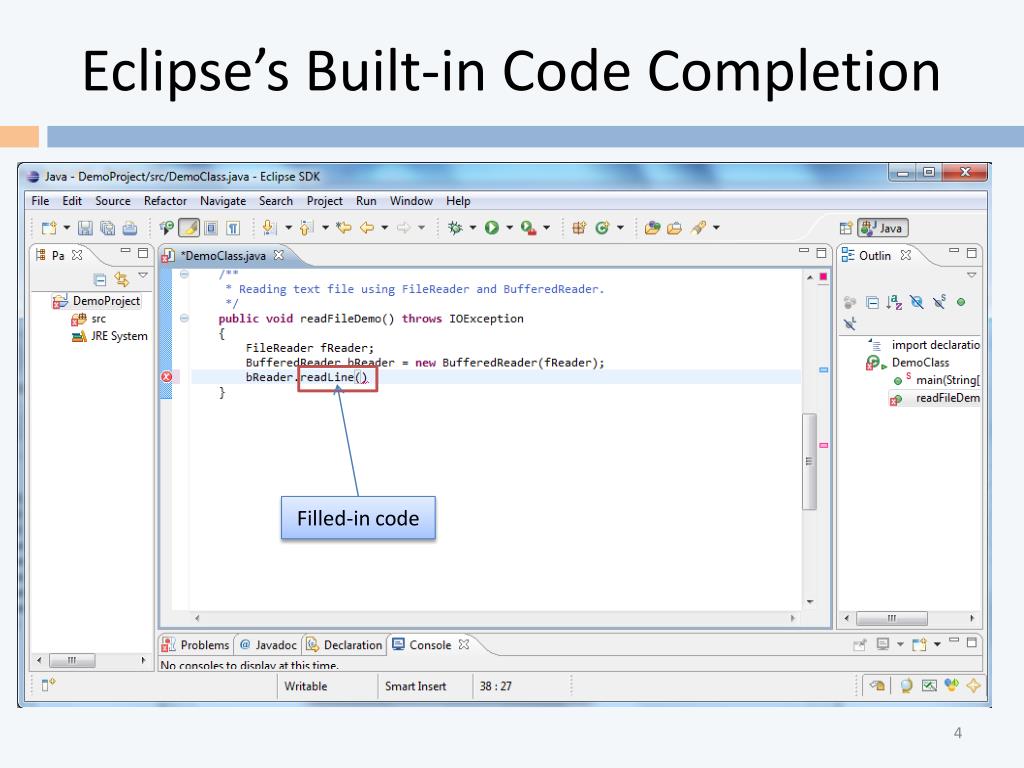
Task: Click the editor vertical scrollbar thumb
Action: 810,461
